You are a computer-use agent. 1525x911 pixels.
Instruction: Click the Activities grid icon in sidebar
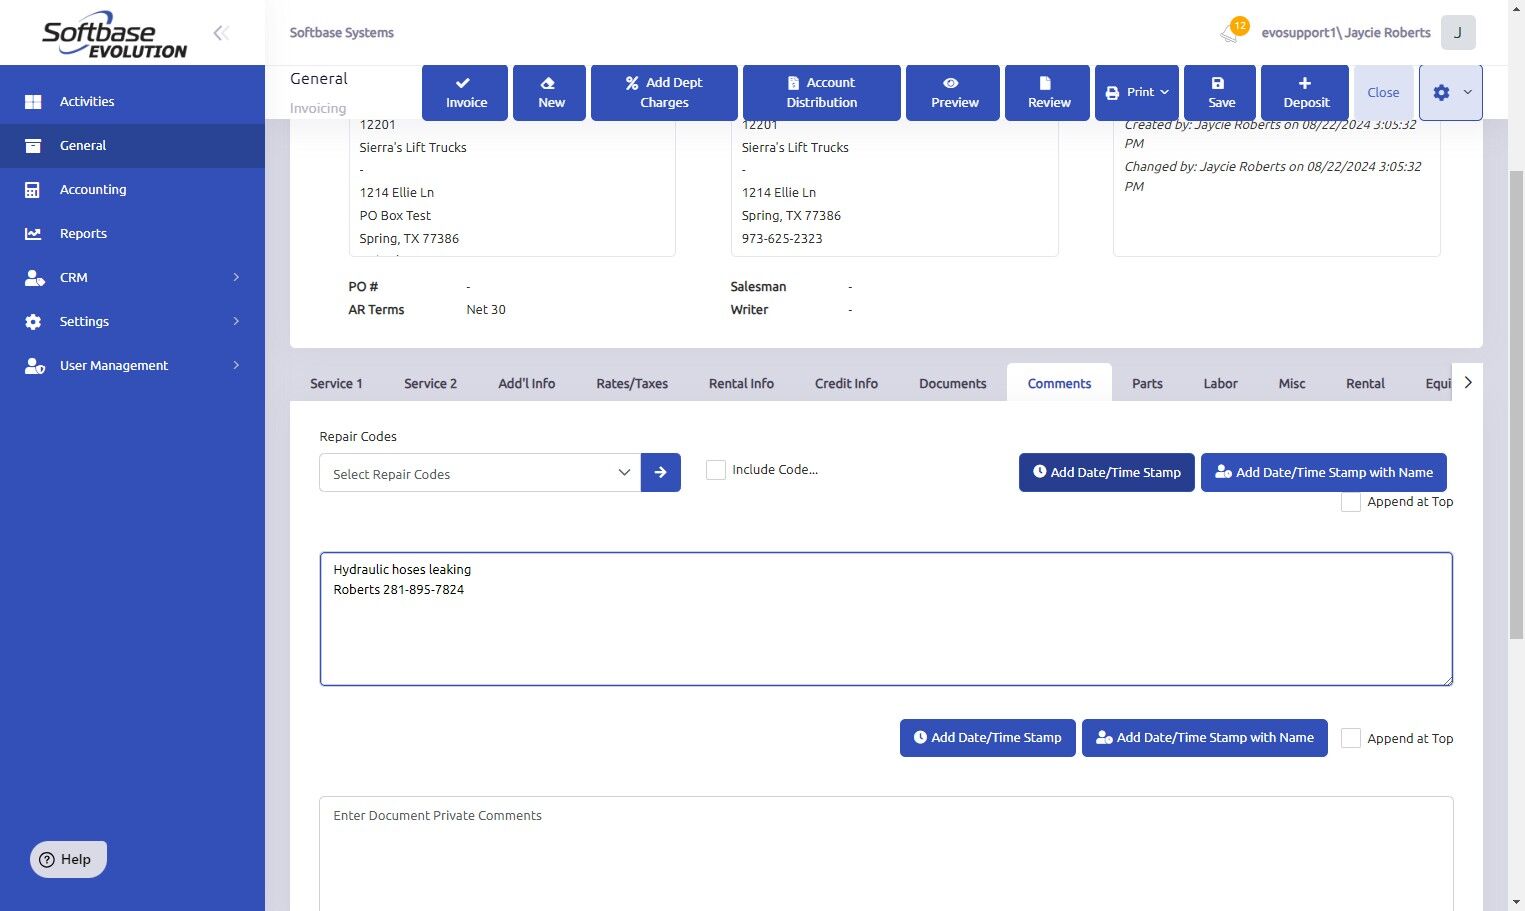coord(33,102)
